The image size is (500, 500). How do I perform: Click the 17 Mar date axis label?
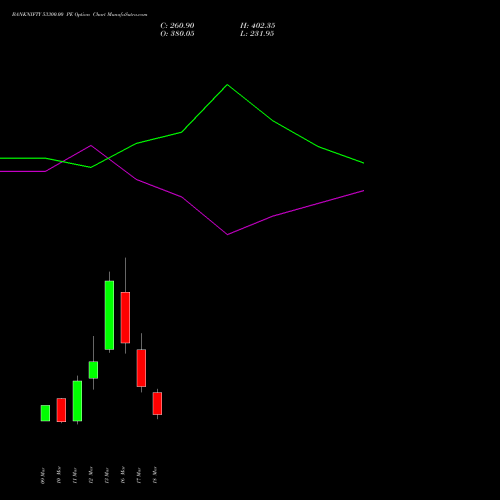click(x=139, y=475)
